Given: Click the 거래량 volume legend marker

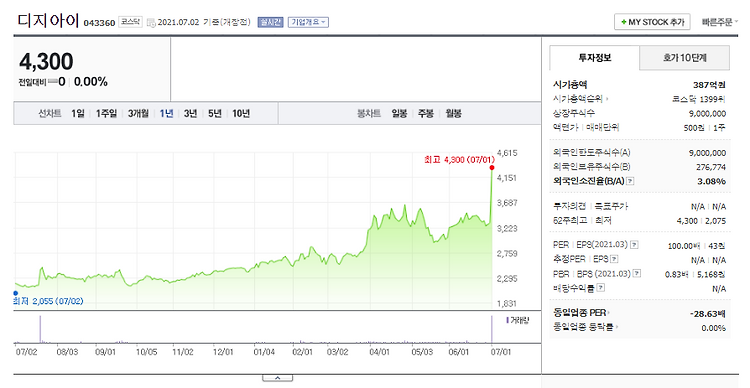Looking at the screenshot, I should pos(507,320).
